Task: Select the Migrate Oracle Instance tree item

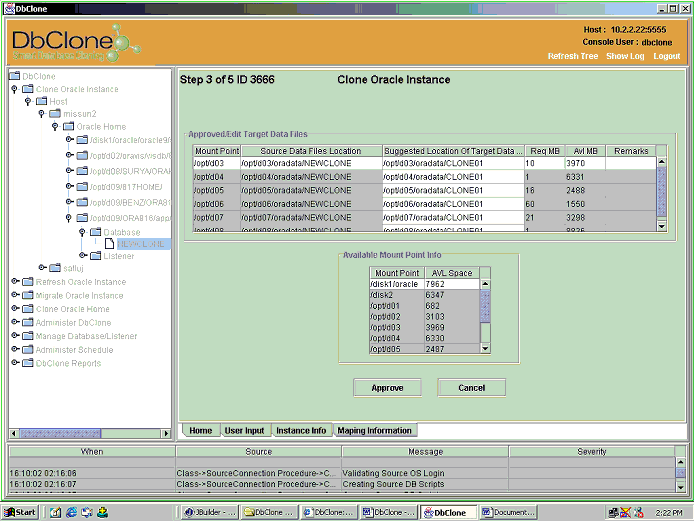Action: point(80,295)
